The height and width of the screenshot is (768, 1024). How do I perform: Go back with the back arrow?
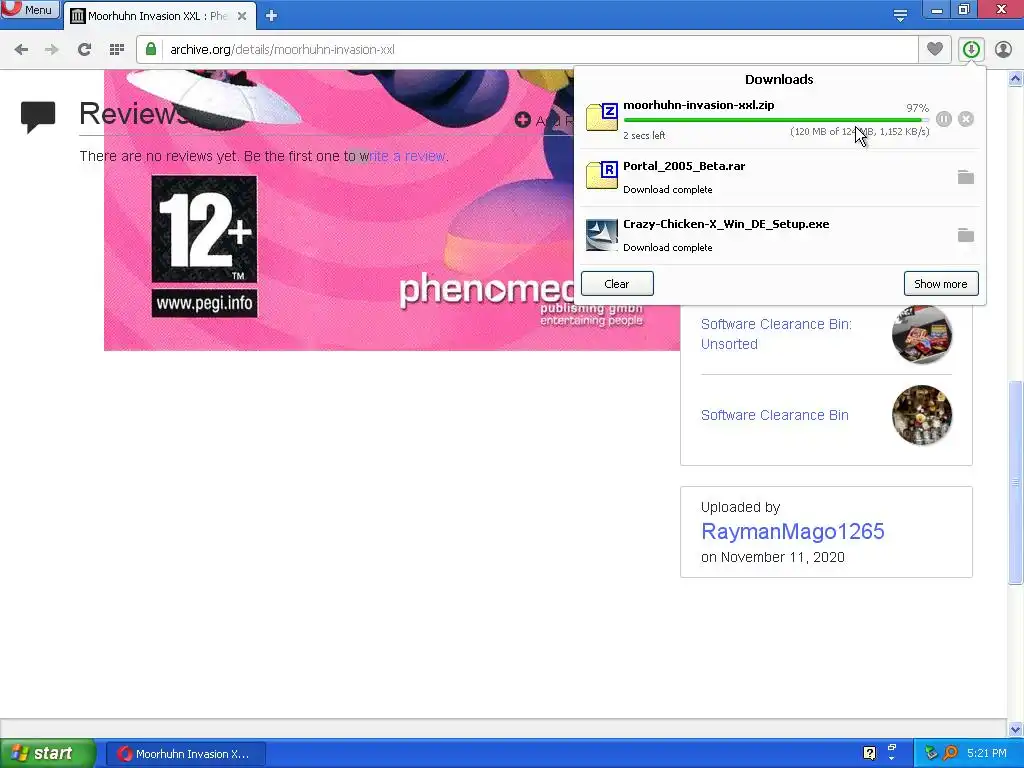[x=21, y=50]
